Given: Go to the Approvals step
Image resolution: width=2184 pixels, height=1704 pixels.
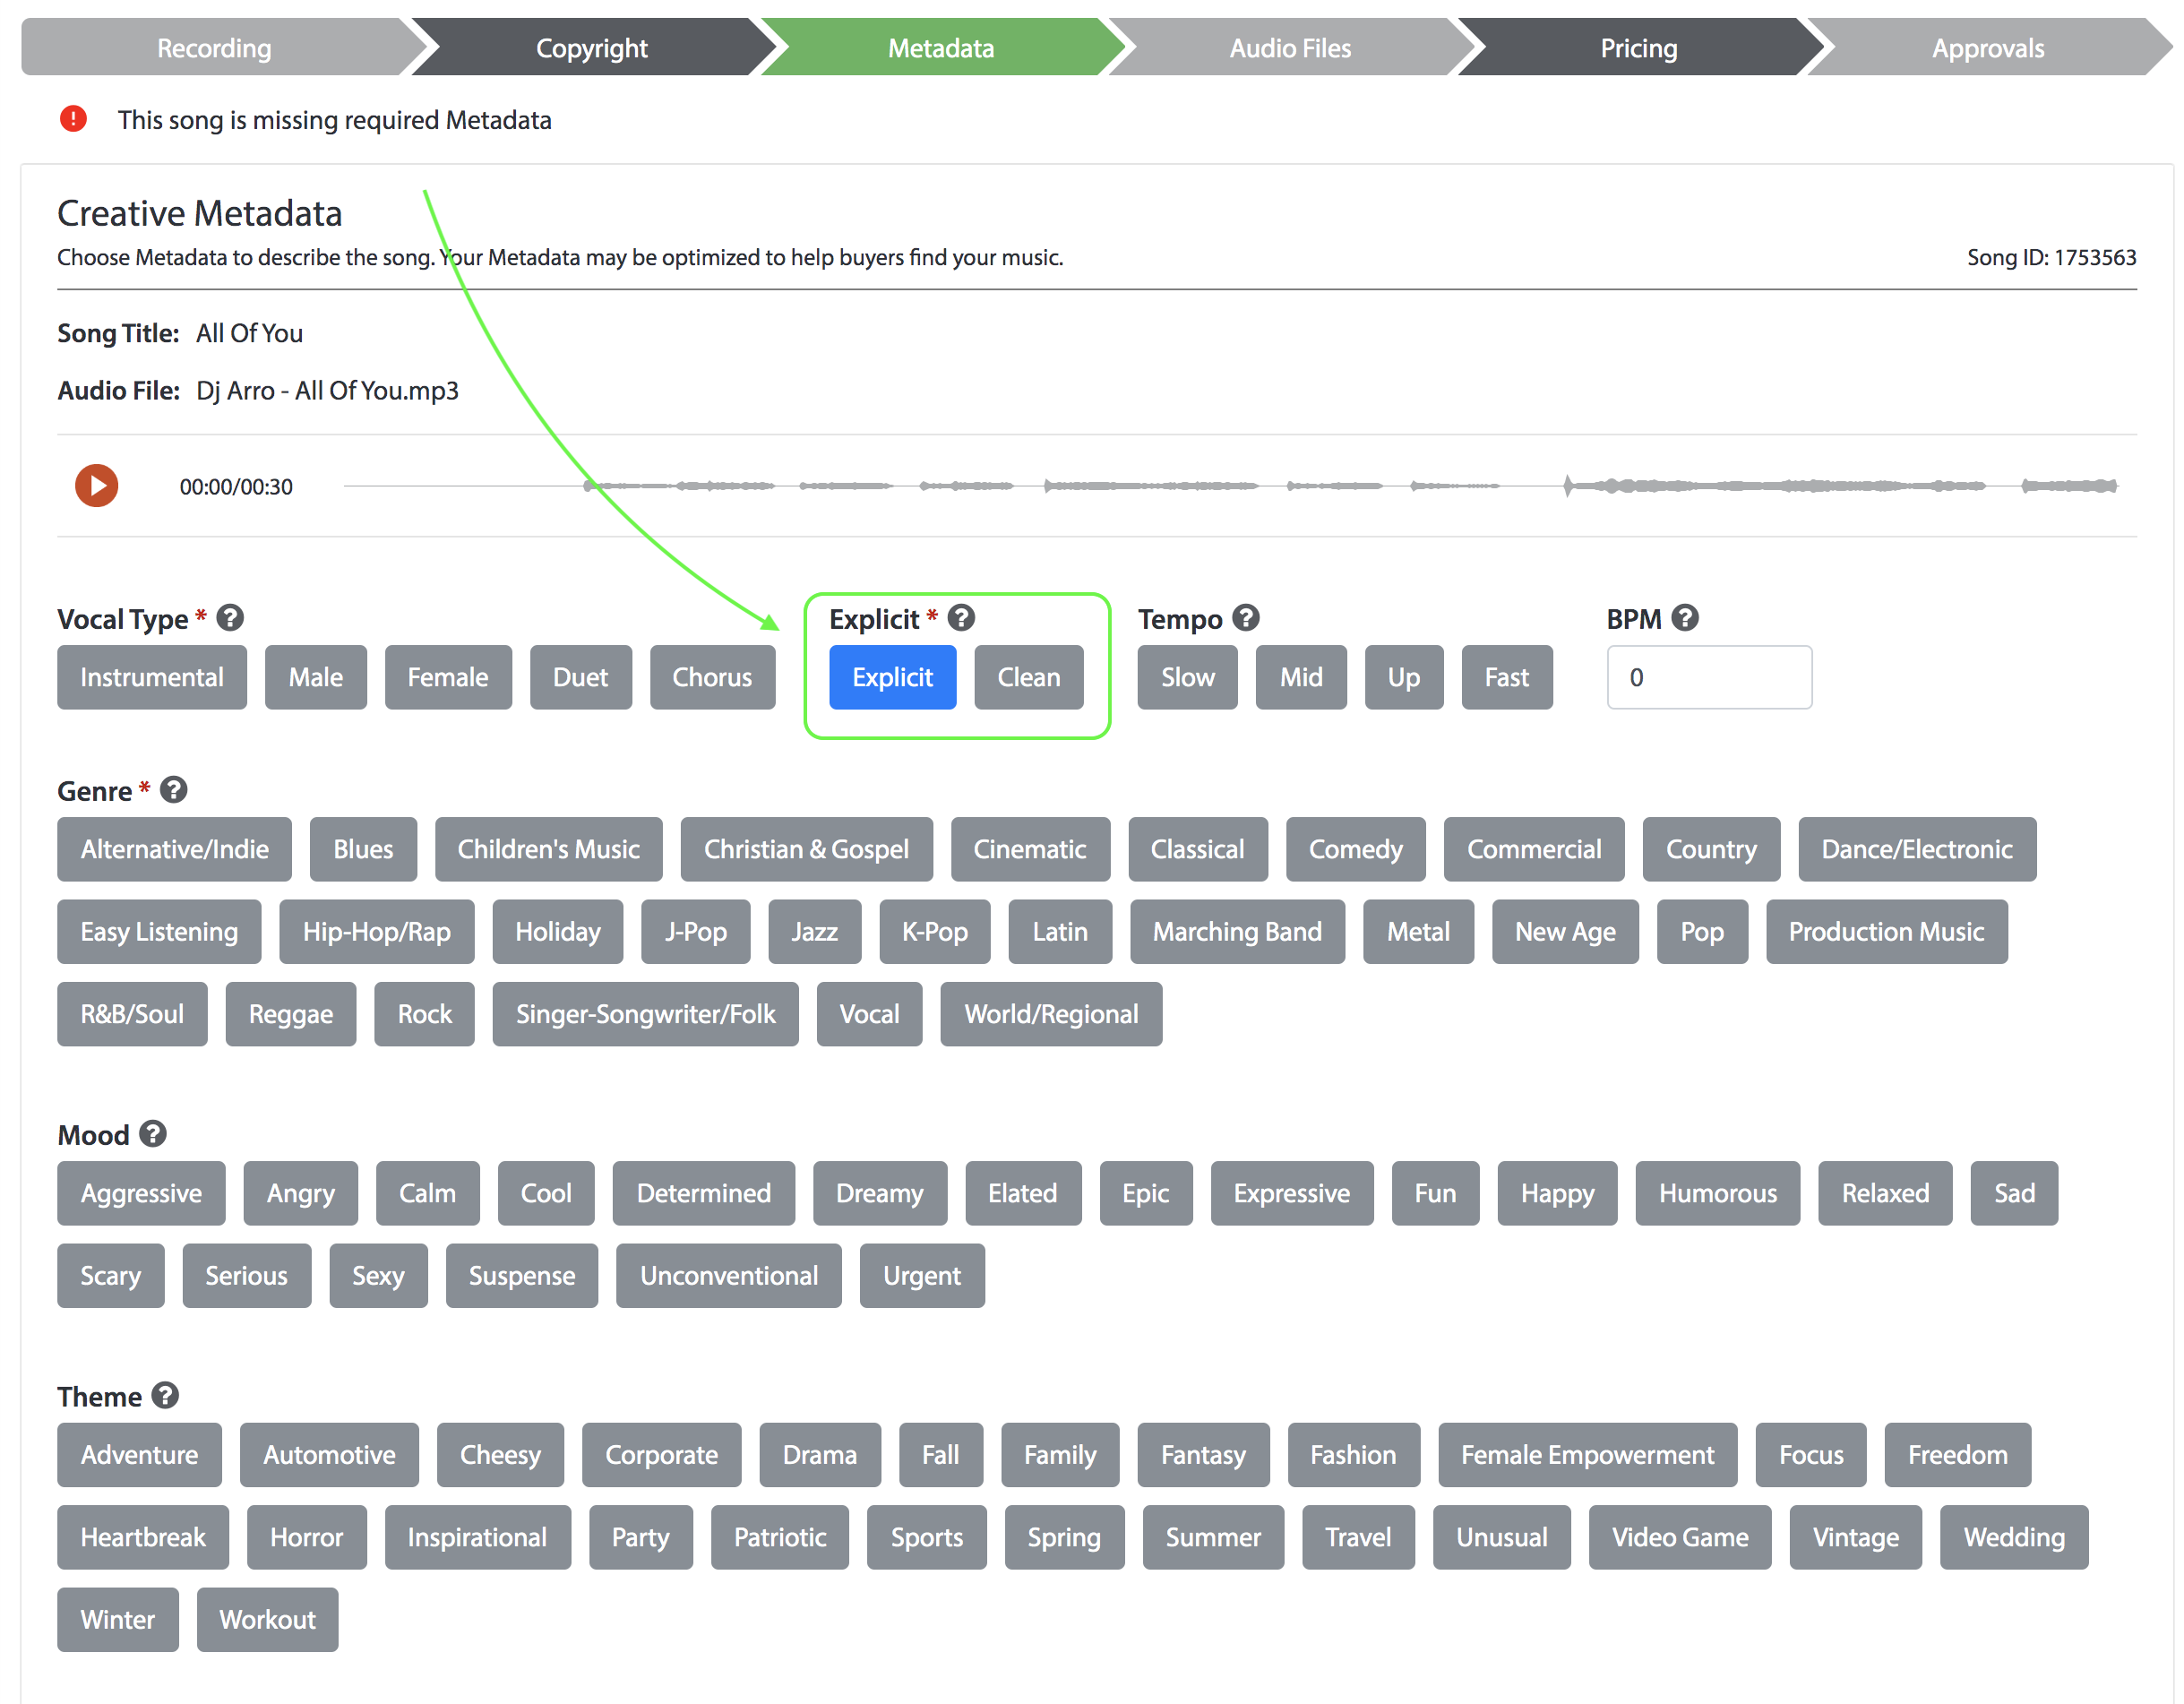Looking at the screenshot, I should point(1988,47).
